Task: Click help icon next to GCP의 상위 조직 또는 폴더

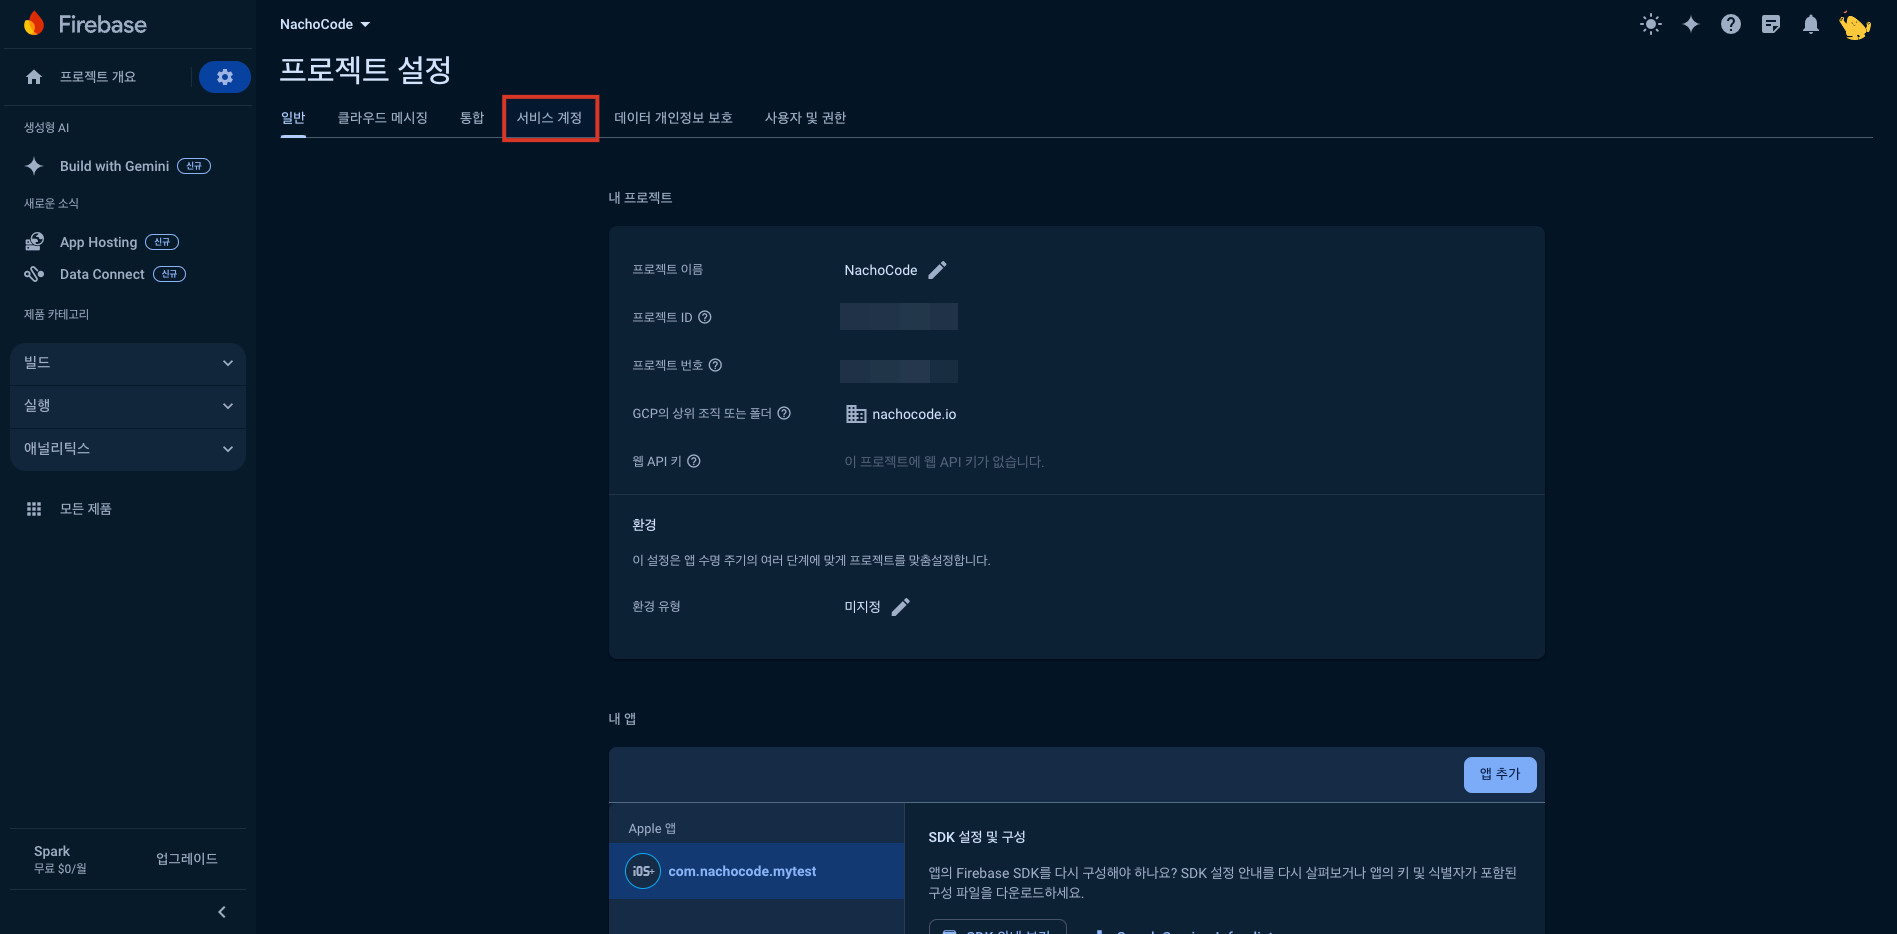Action: [x=784, y=413]
